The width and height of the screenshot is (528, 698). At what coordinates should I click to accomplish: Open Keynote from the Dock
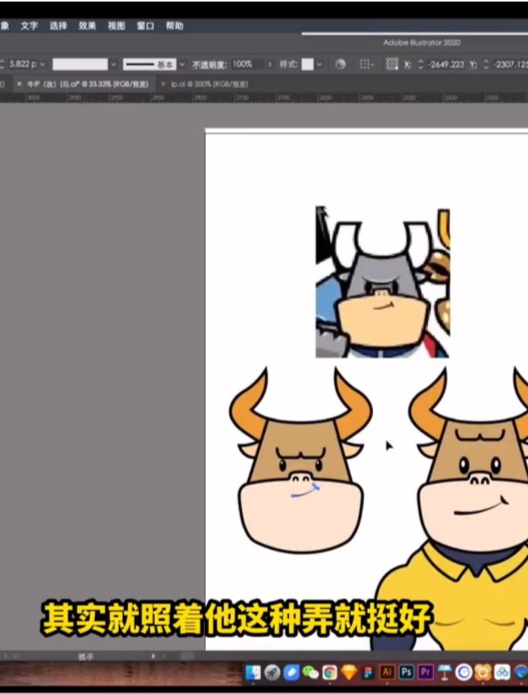pyautogui.click(x=444, y=672)
